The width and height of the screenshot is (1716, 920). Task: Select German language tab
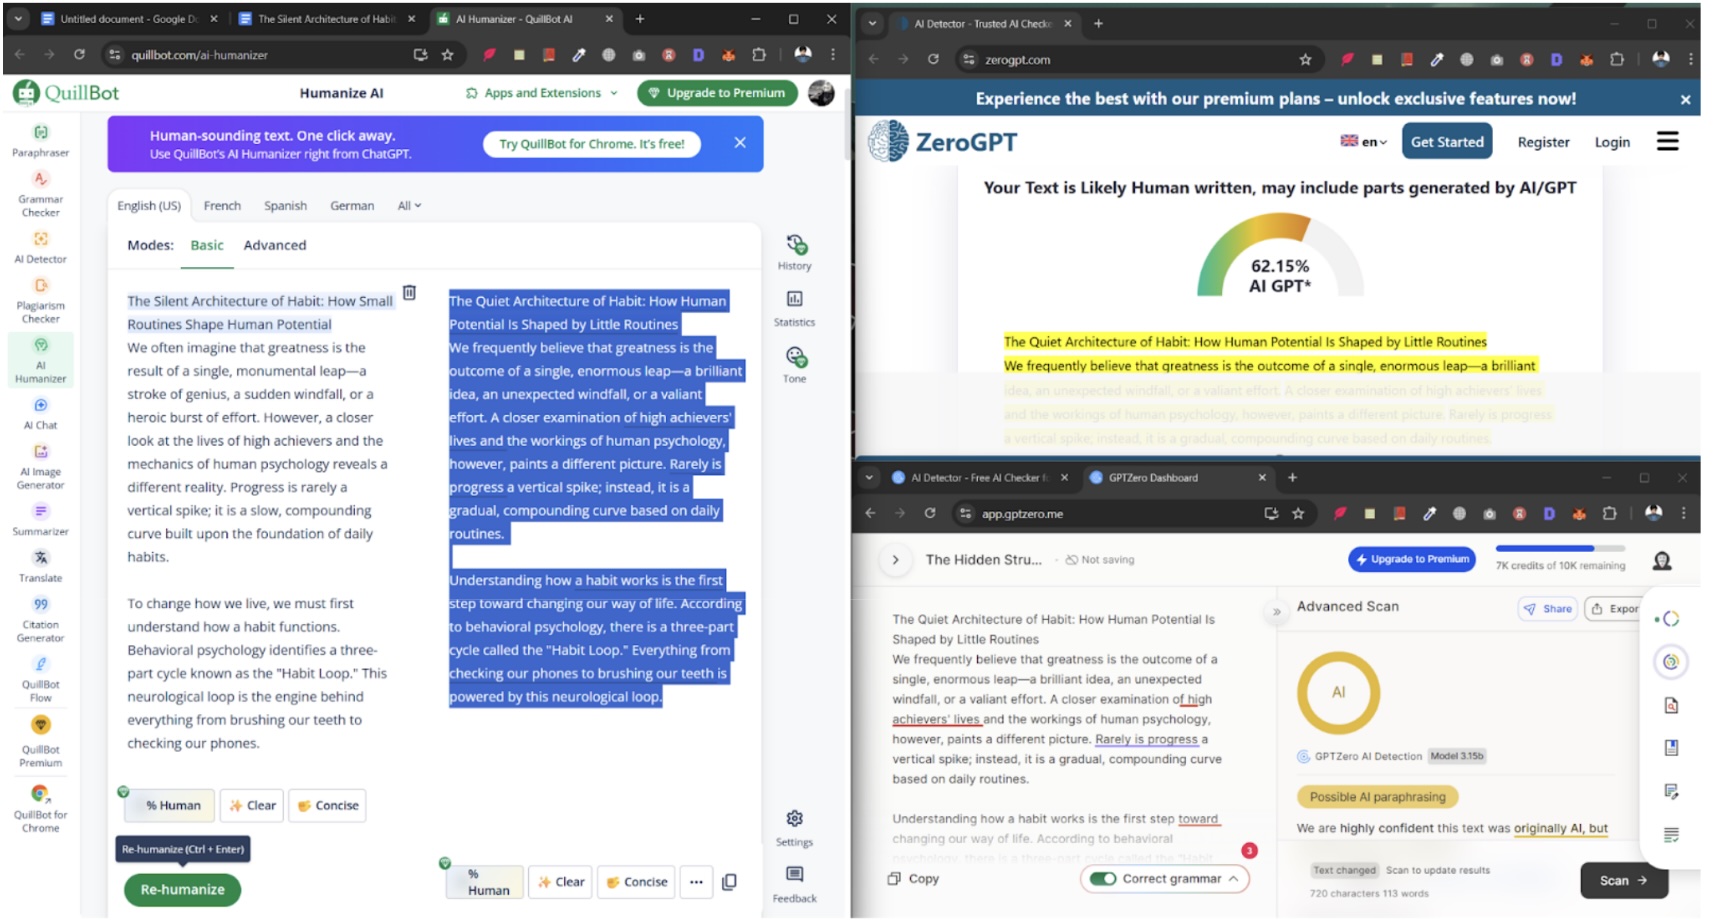coord(352,205)
